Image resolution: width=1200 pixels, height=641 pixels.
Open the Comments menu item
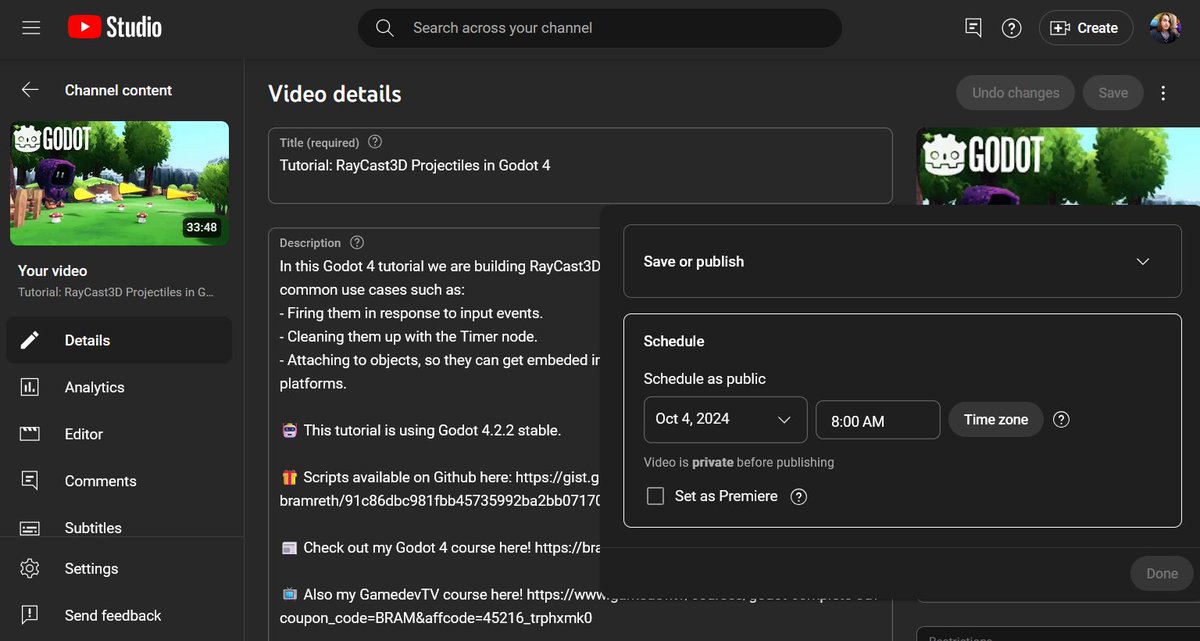coord(119,481)
